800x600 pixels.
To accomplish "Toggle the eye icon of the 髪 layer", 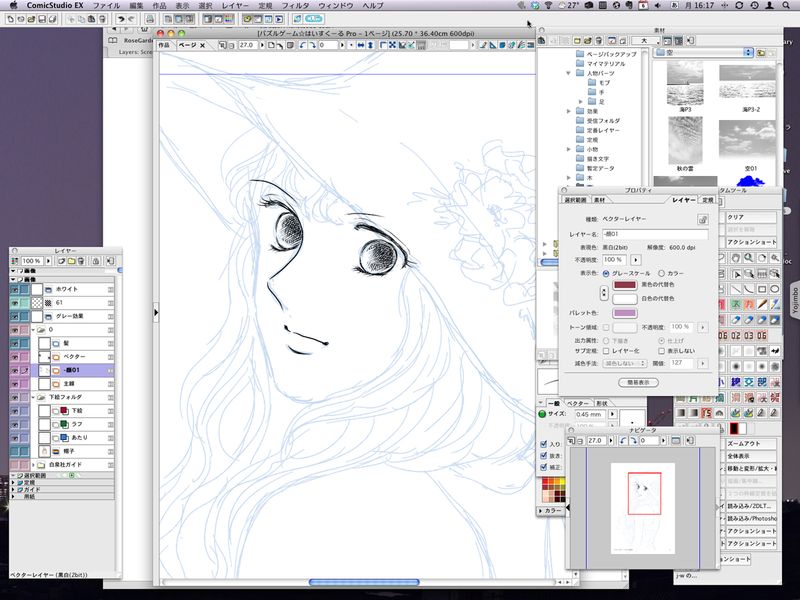I will point(14,343).
